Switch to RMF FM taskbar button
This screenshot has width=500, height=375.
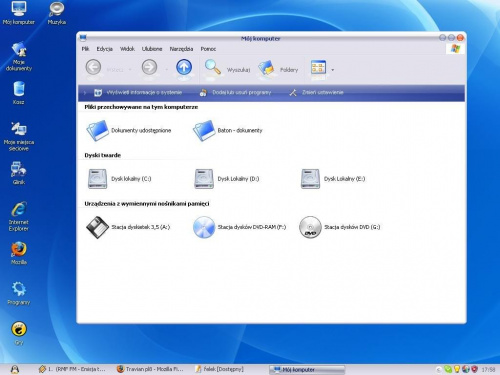coord(72,369)
